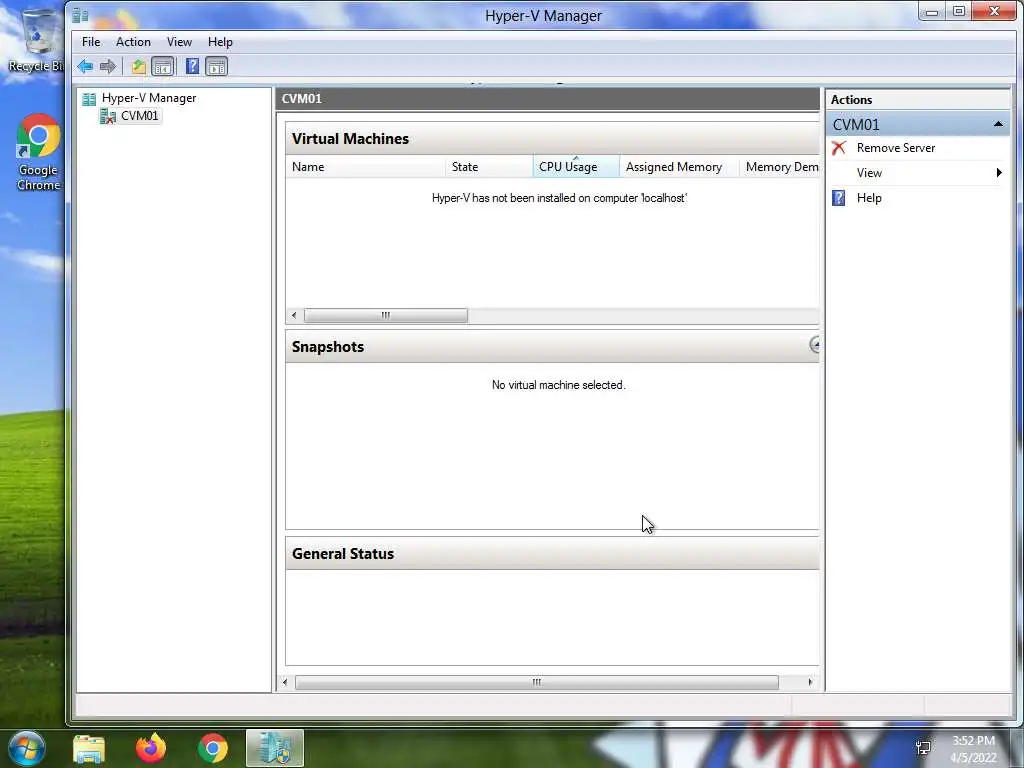Launch Firefox from taskbar
The width and height of the screenshot is (1024, 768).
click(151, 748)
